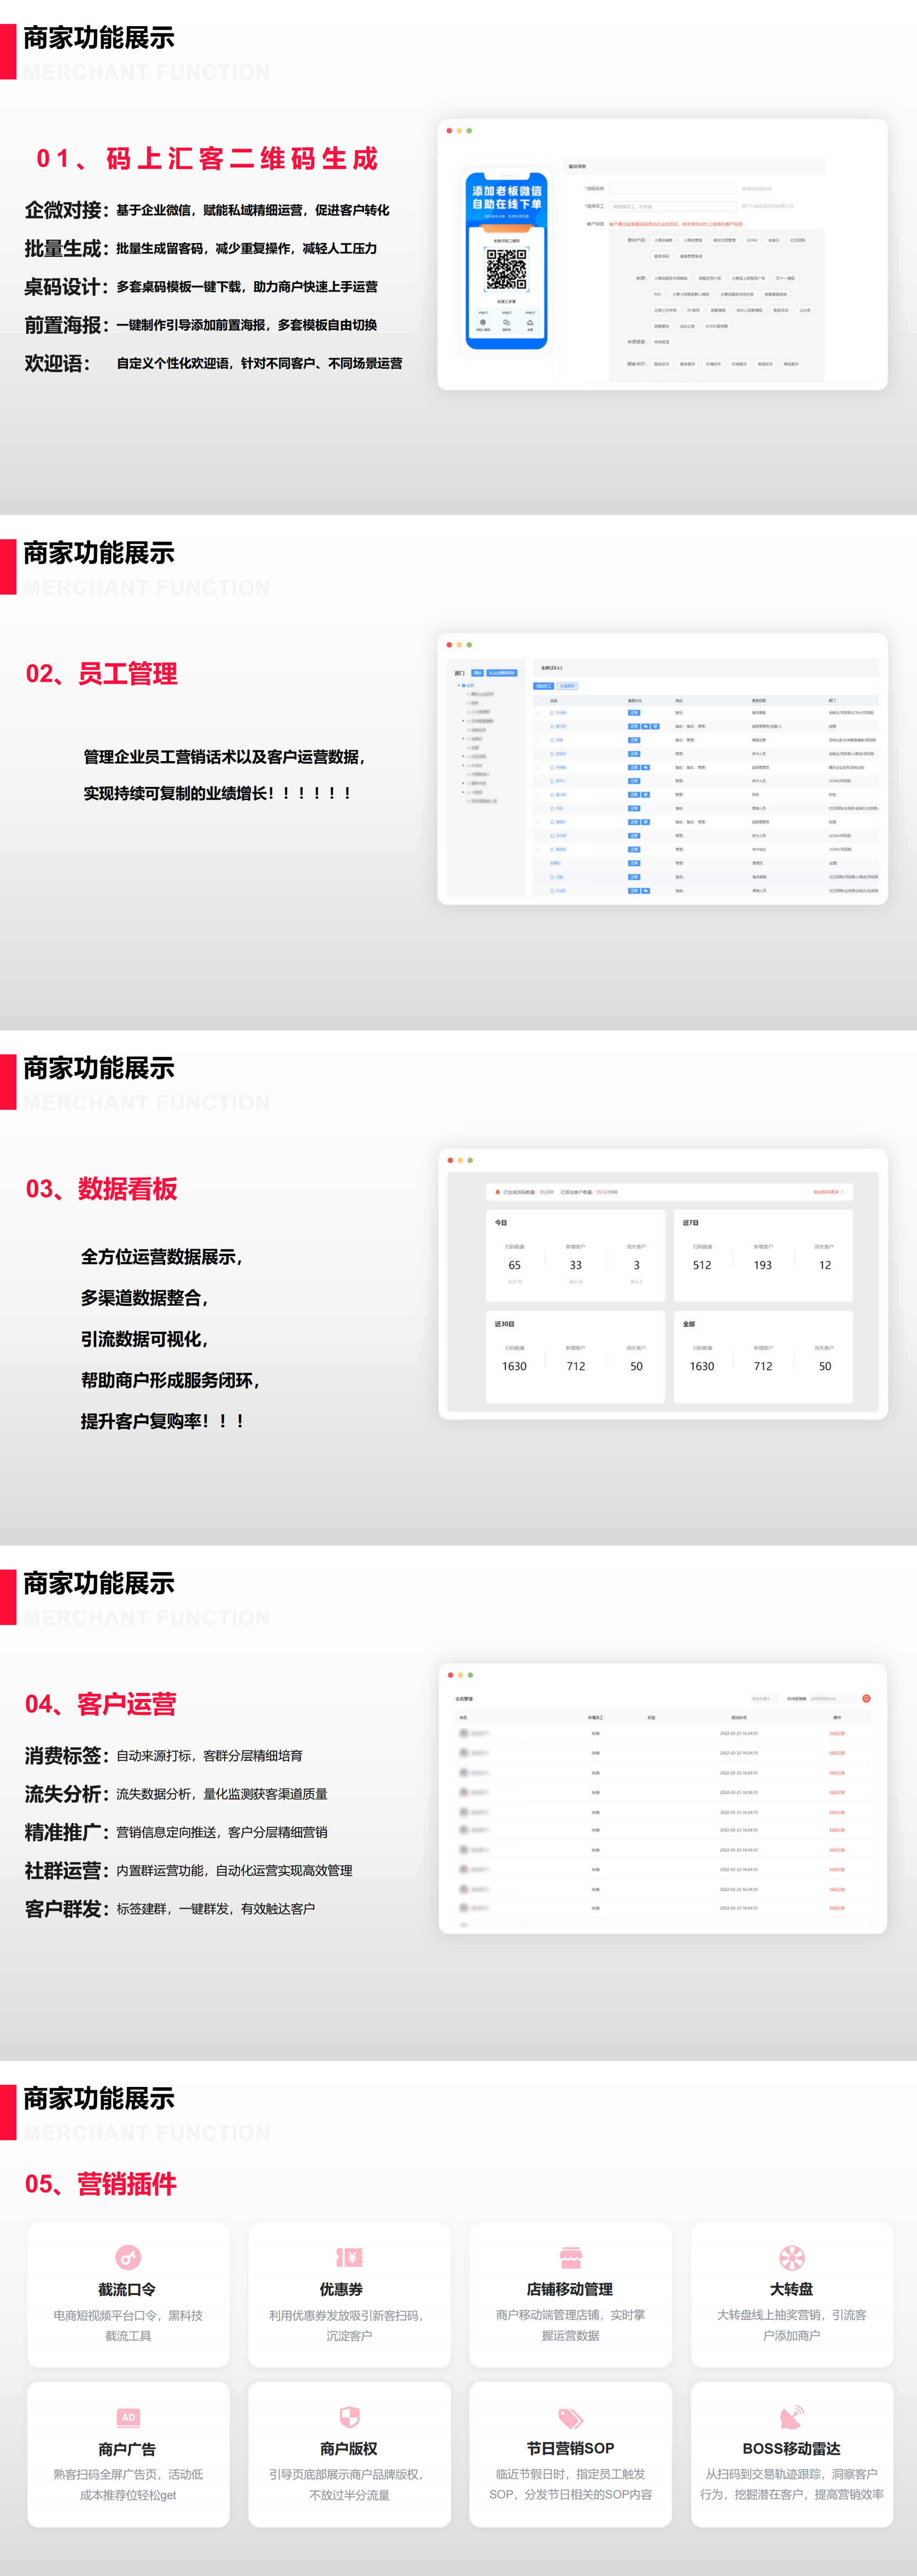Viewport: 917px width, 2576px height.
Task: Expand the SCRM department tree node
Action: tap(463, 765)
